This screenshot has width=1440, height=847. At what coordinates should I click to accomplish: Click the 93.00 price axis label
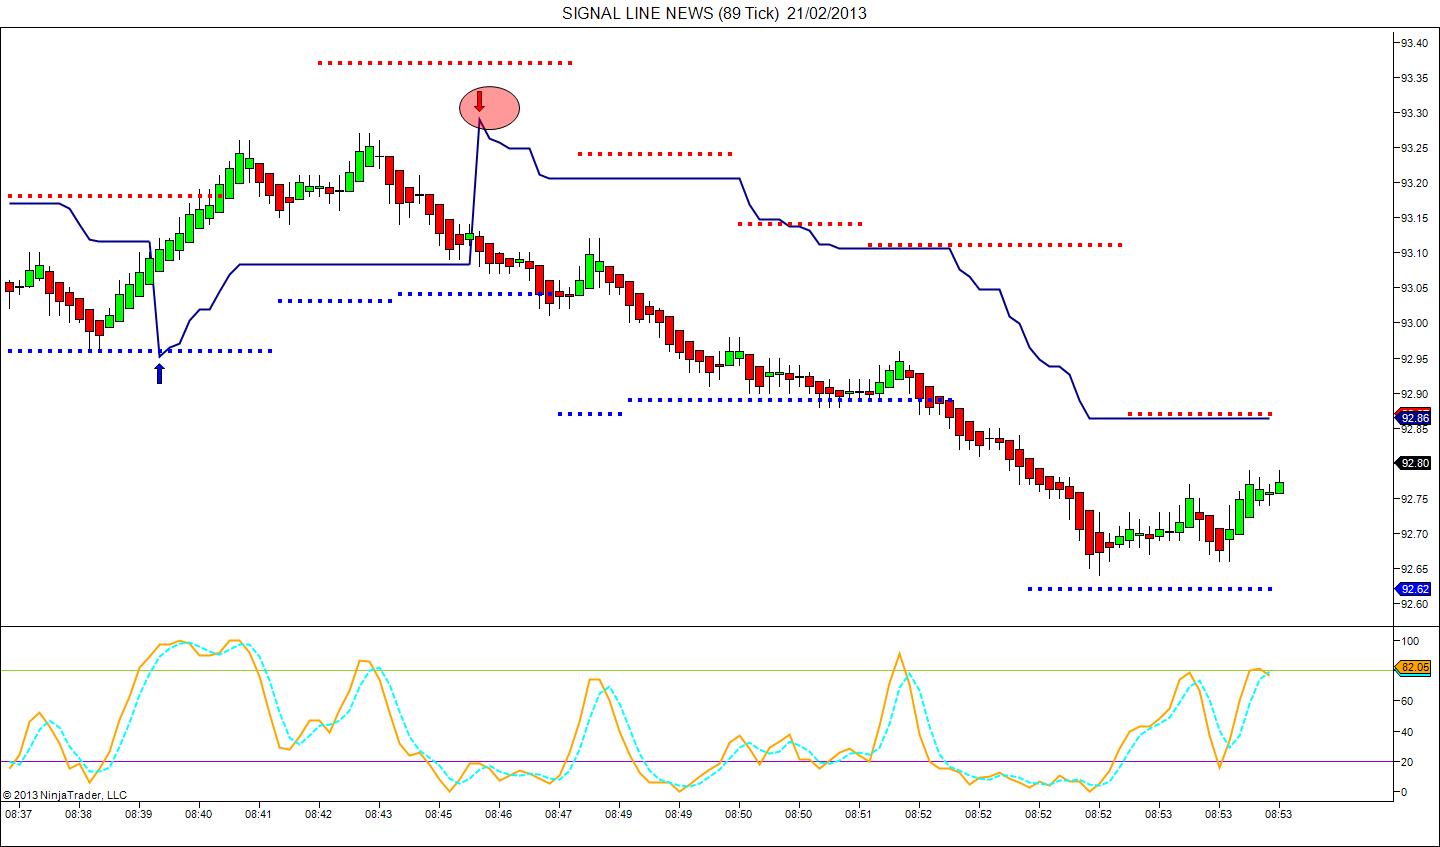(1414, 323)
